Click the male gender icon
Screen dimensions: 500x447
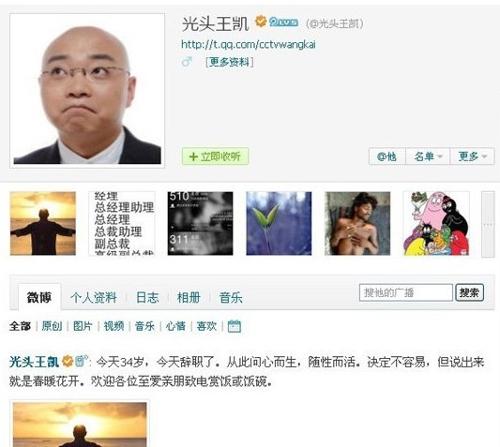pos(187,62)
